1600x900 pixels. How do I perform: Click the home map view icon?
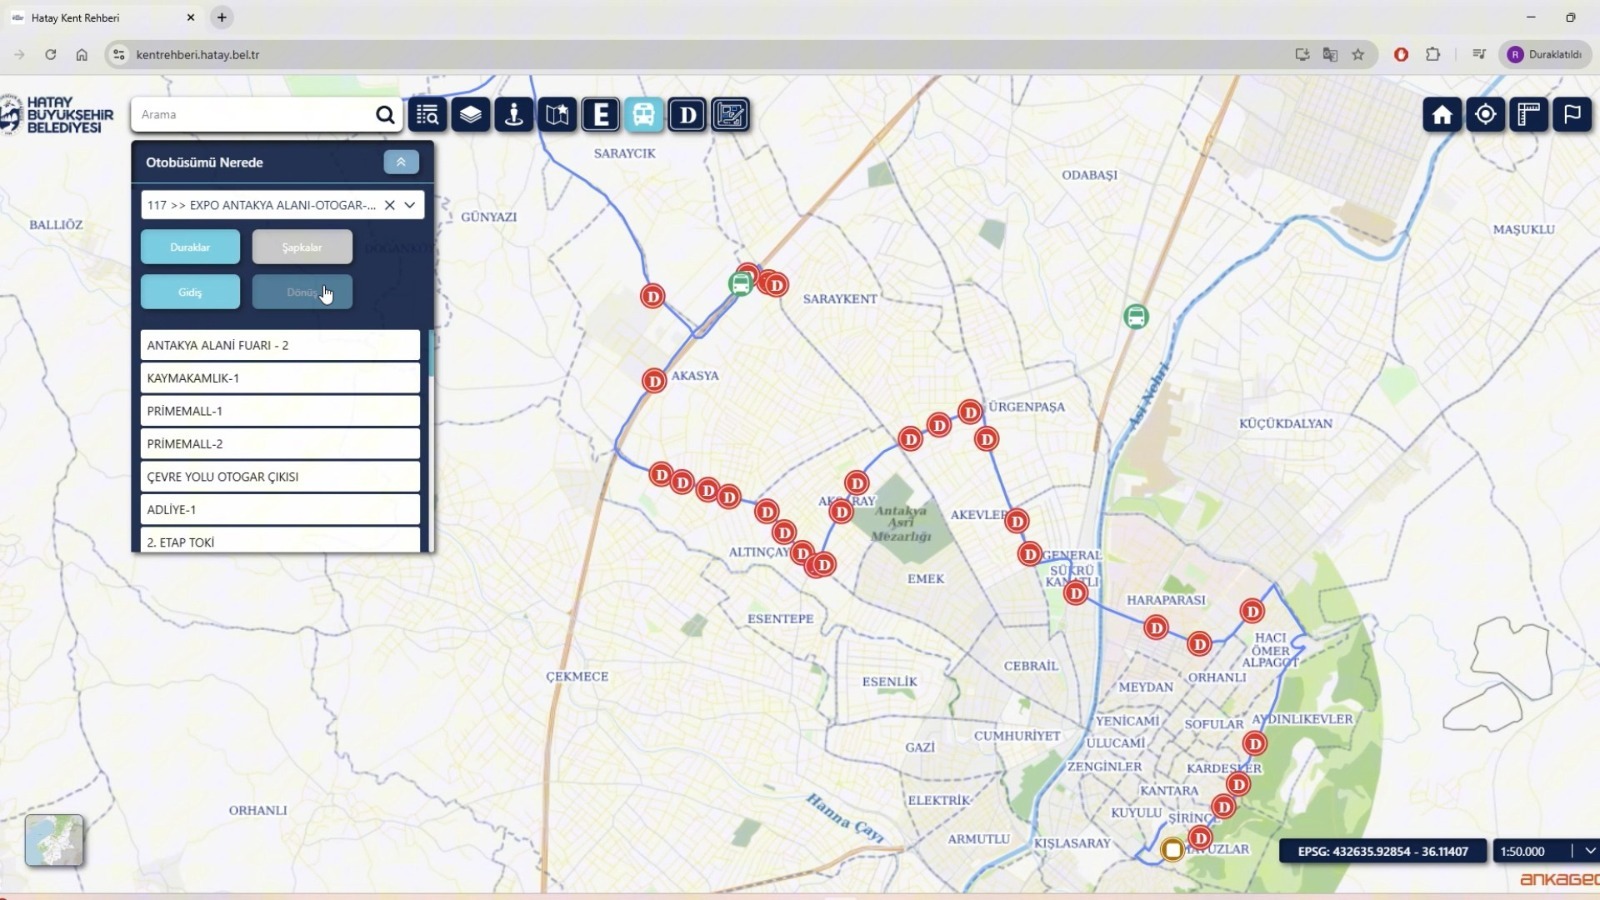tap(1442, 115)
